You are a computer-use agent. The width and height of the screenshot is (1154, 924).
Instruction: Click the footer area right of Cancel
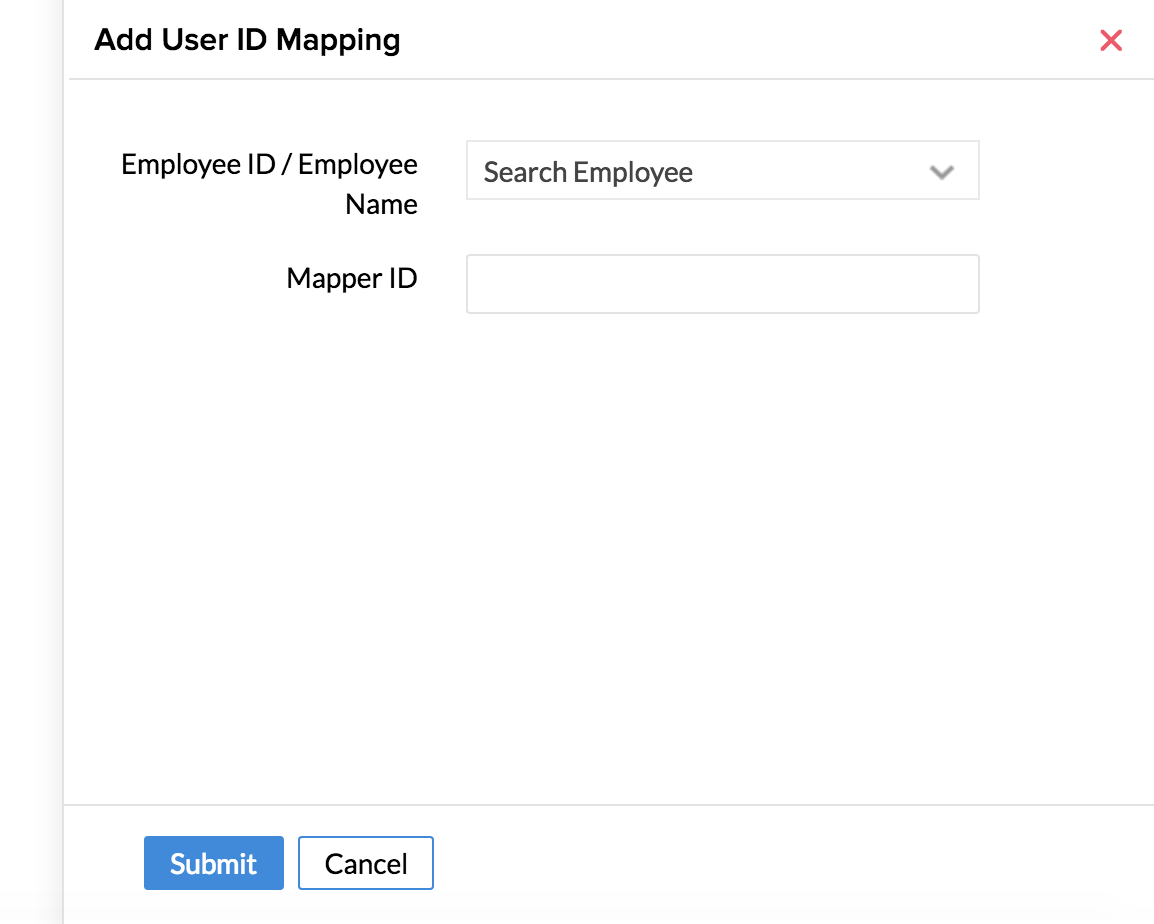pos(780,863)
